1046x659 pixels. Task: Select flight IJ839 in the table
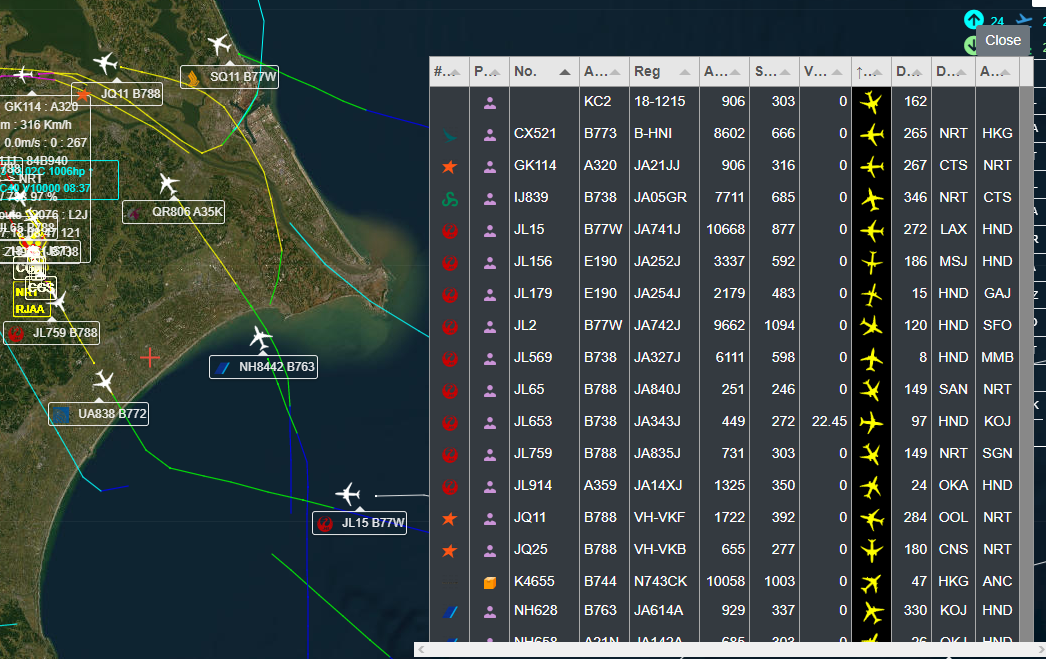[x=724, y=197]
